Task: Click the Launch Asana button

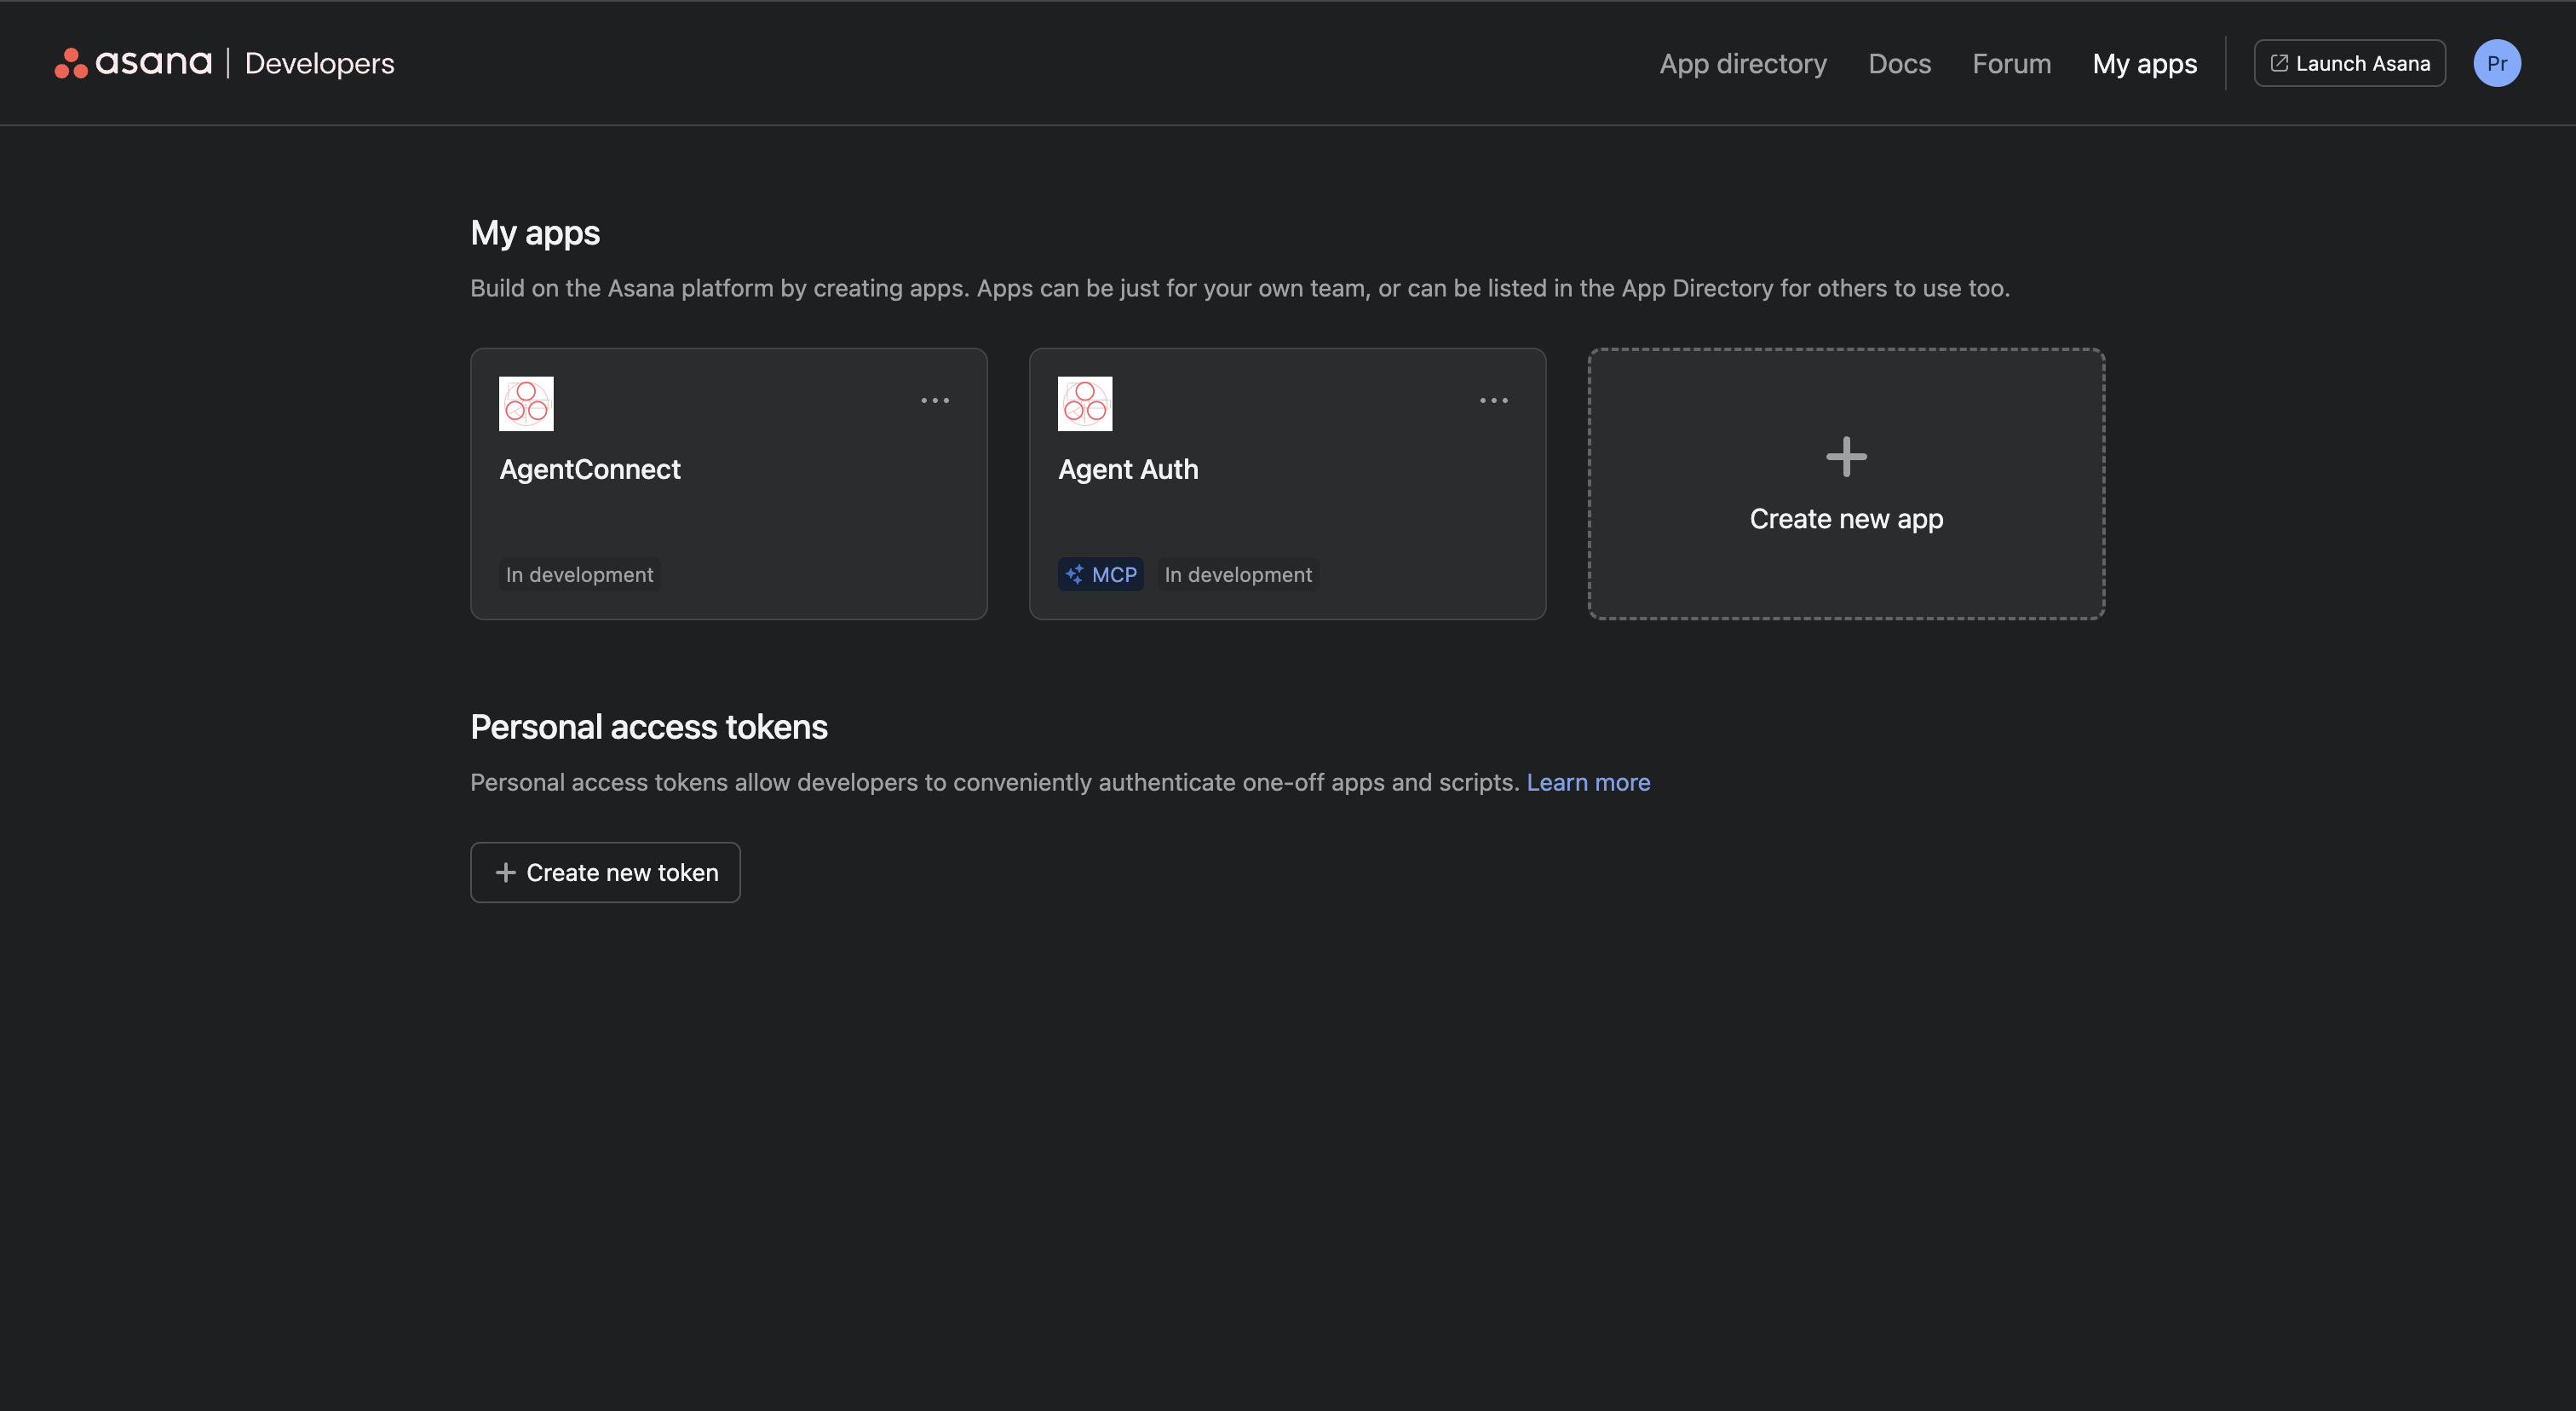Action: tap(2349, 63)
